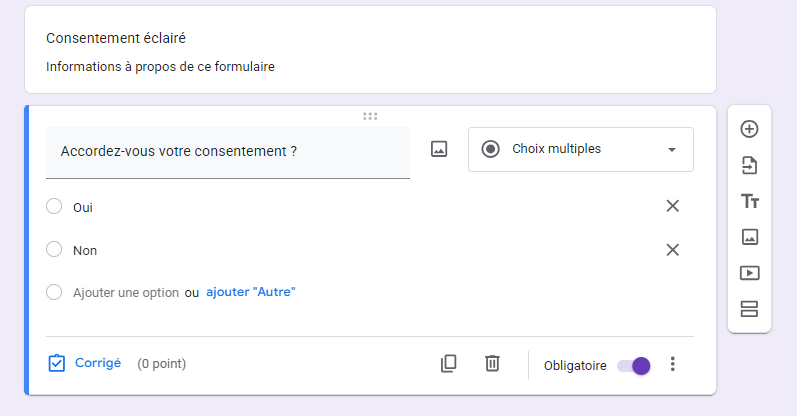Open the Choix multiples type dropdown
797x416 pixels.
pos(580,149)
